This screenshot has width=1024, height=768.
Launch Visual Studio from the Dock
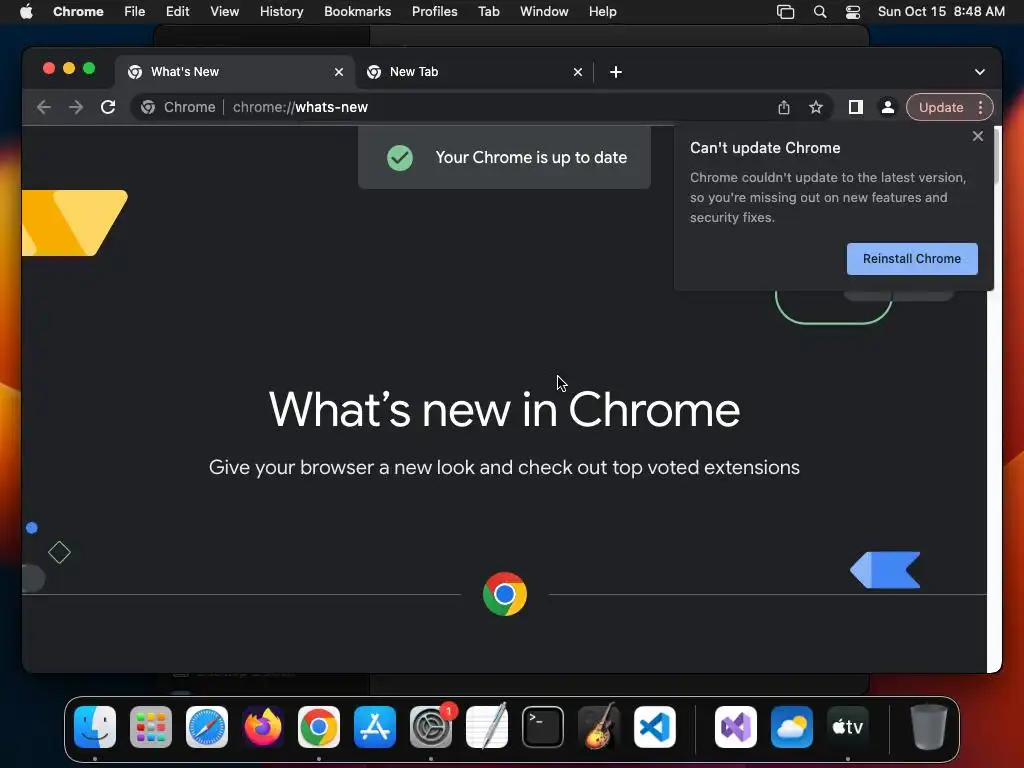point(736,727)
